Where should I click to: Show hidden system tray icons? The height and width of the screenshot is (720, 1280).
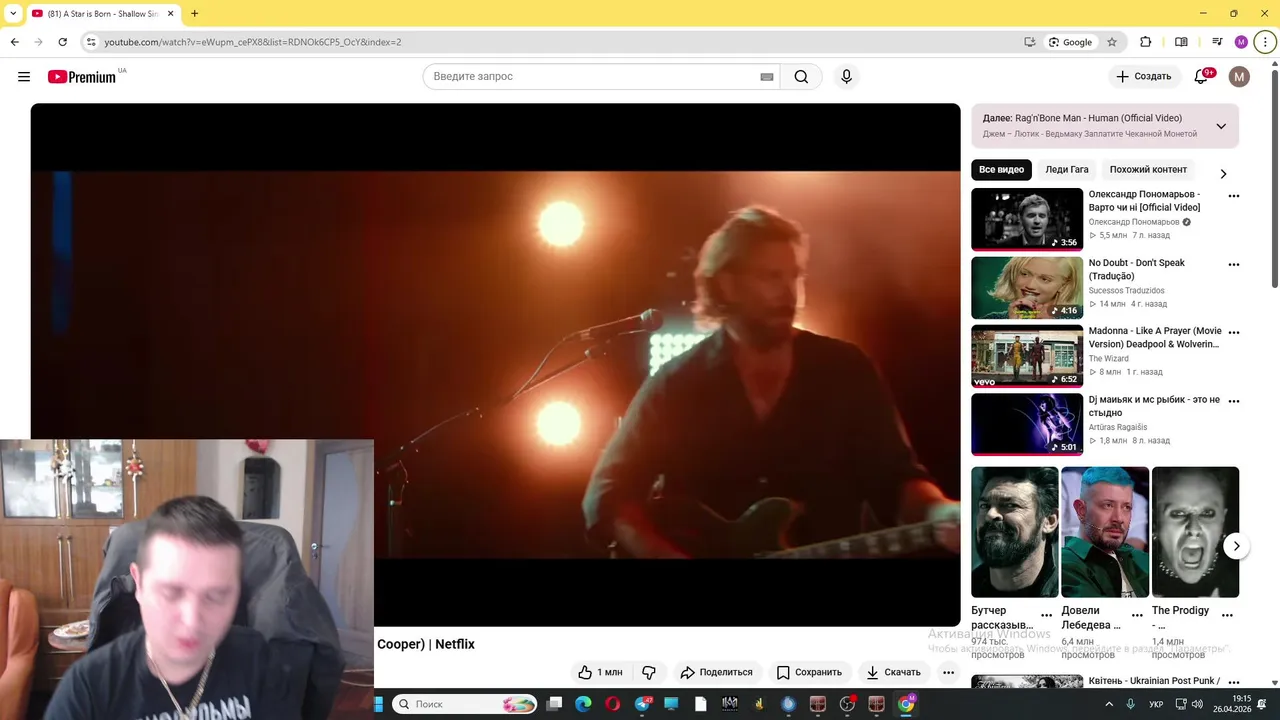point(1108,704)
